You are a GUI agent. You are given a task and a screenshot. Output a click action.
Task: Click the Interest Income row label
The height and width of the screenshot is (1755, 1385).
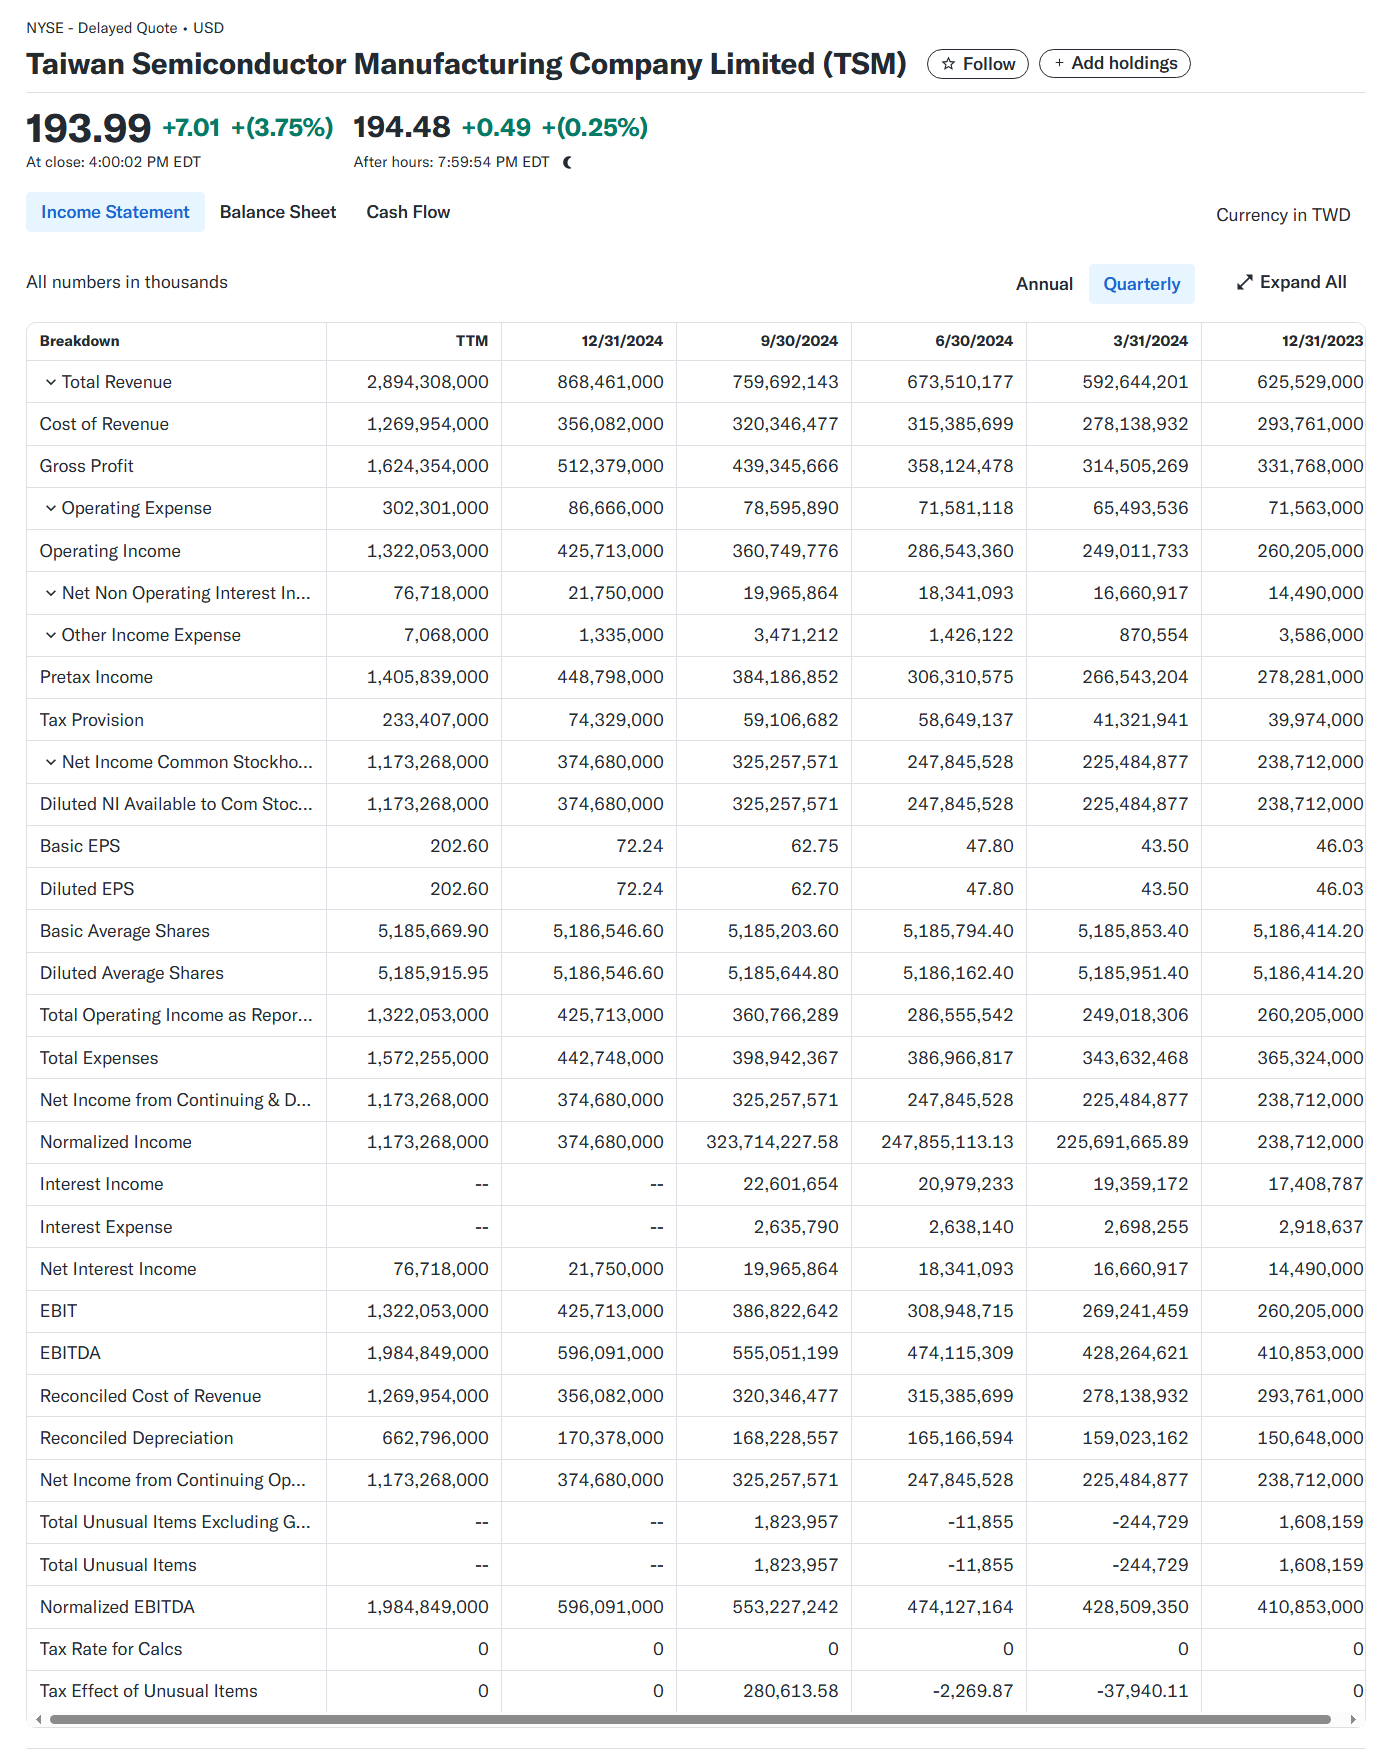(102, 1184)
